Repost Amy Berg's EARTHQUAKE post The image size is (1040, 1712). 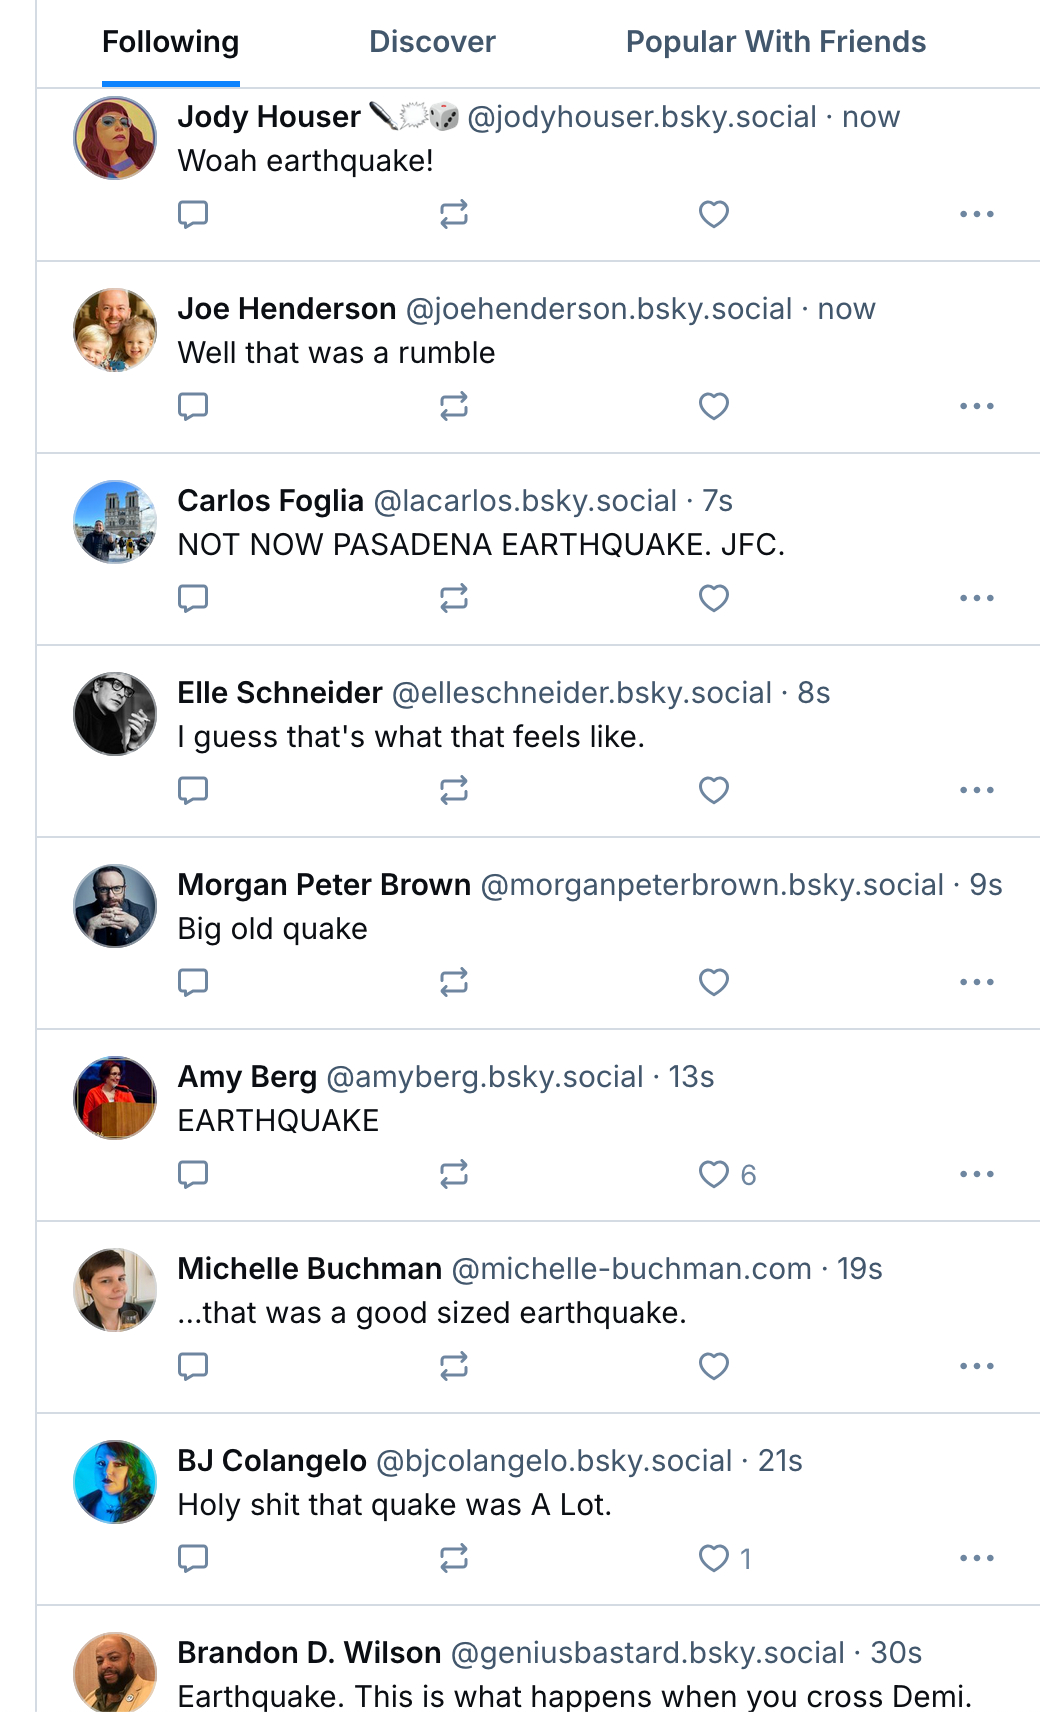coord(454,1174)
